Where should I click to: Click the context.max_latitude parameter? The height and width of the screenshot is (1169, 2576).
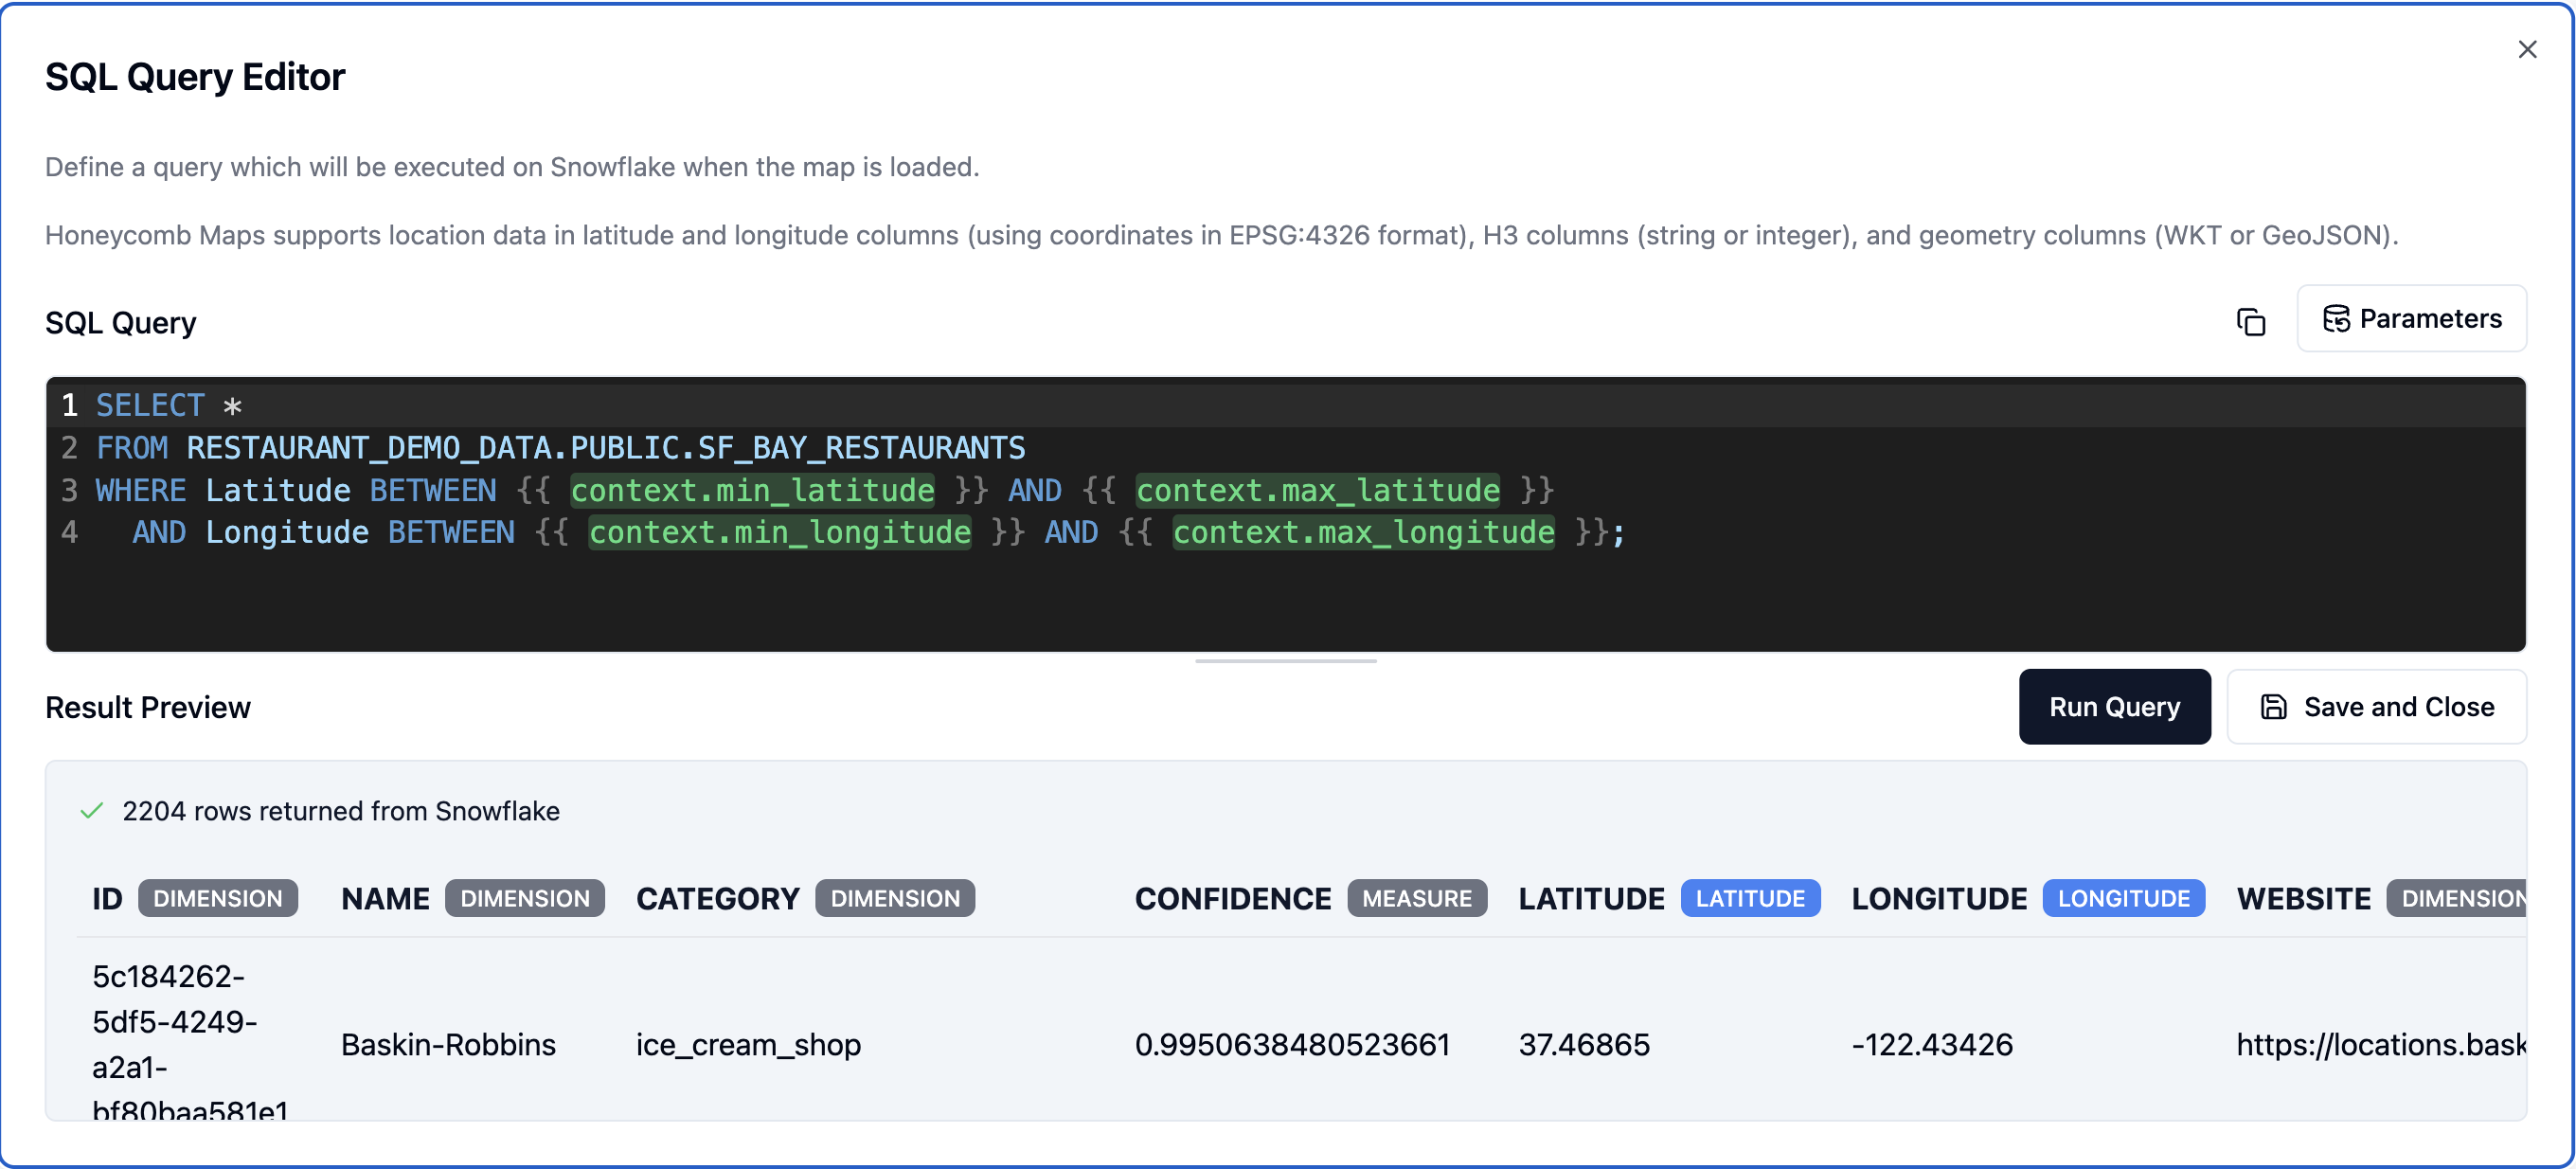(1317, 490)
